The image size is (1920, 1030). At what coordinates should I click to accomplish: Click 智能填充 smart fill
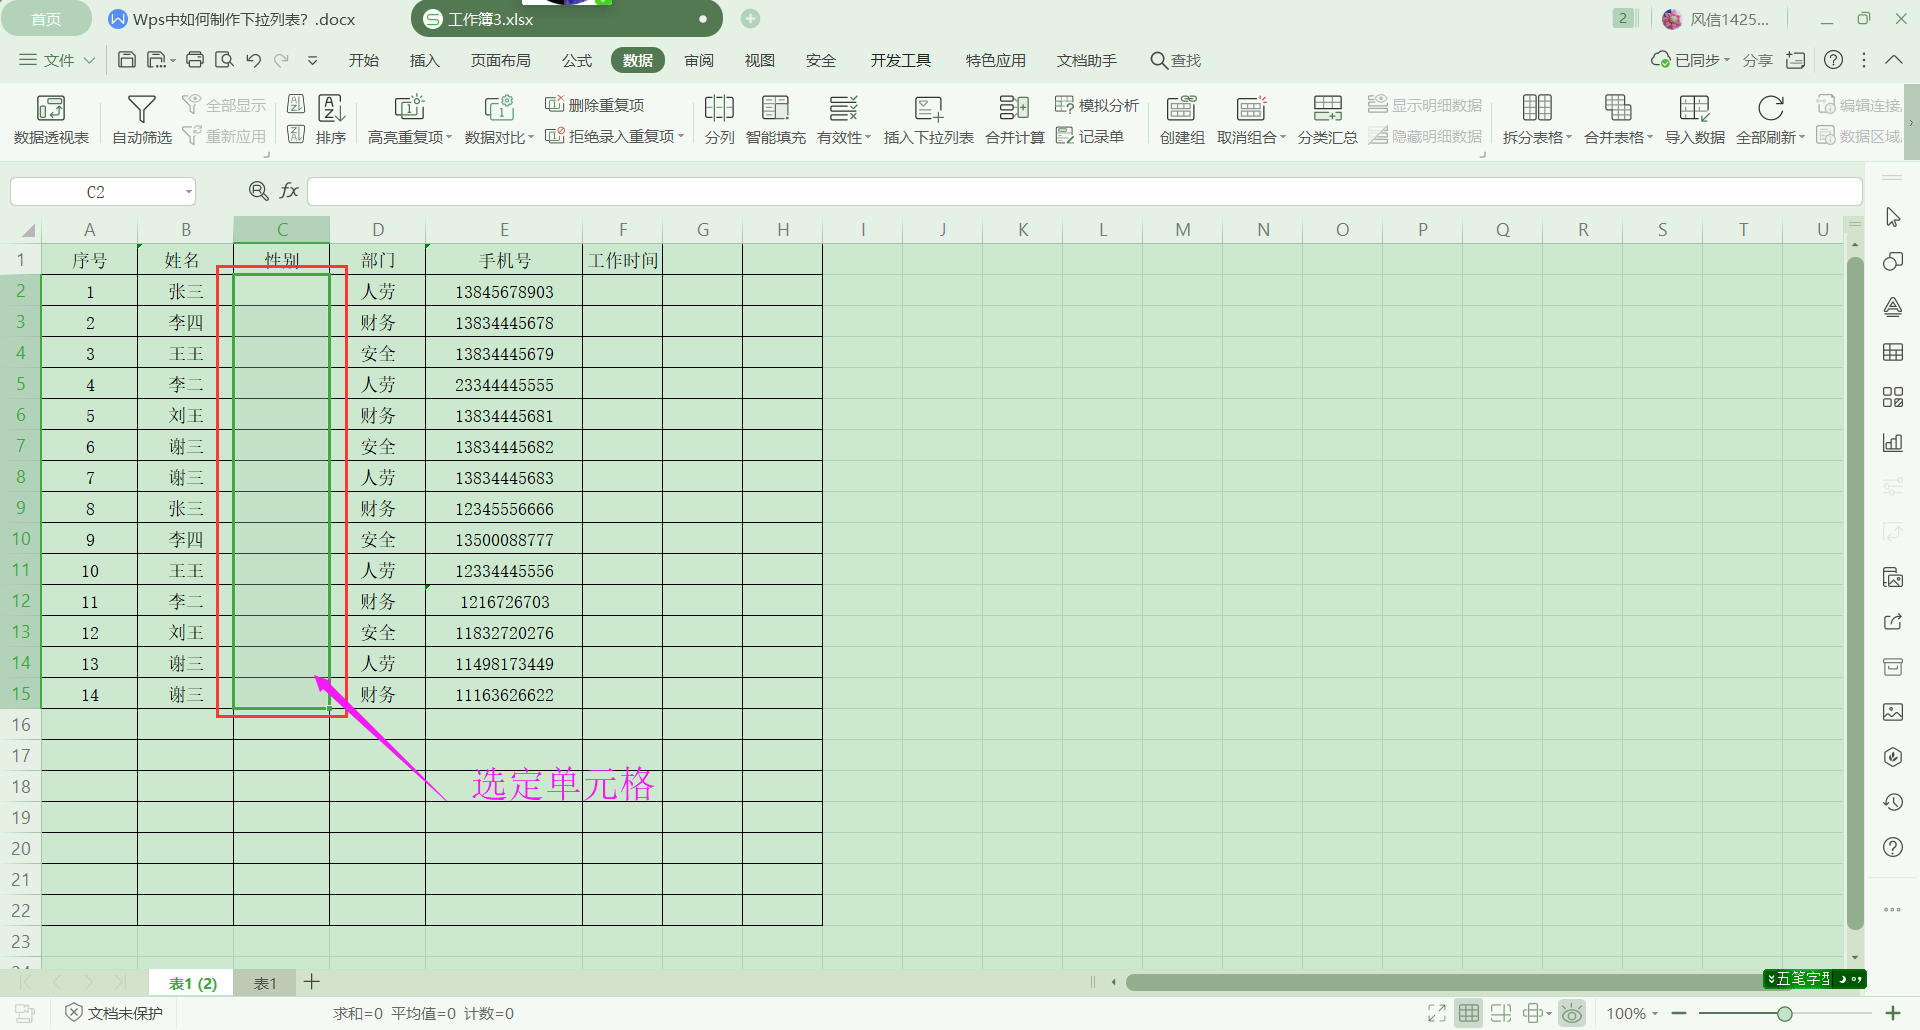click(775, 119)
